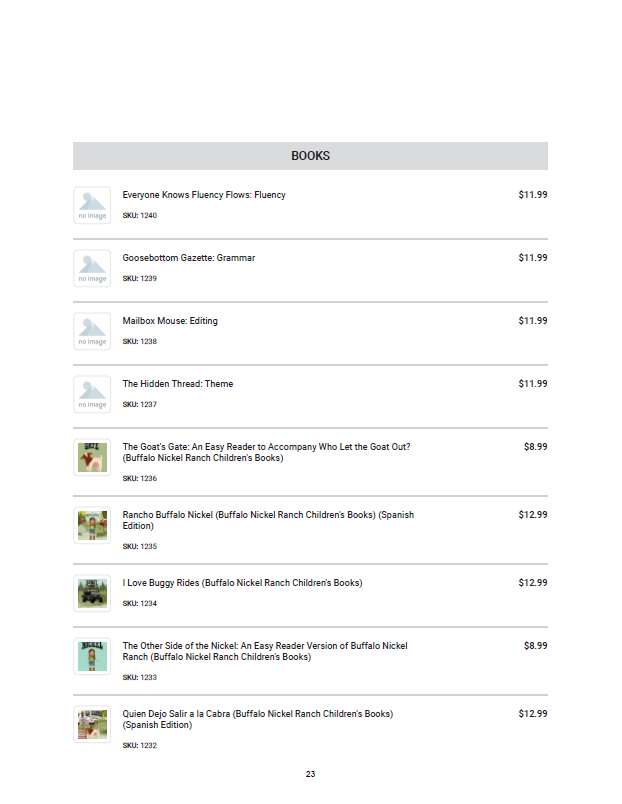The height and width of the screenshot is (804, 622).
Task: Click the Goosebottom Gazette no-image placeholder
Action: (92, 268)
